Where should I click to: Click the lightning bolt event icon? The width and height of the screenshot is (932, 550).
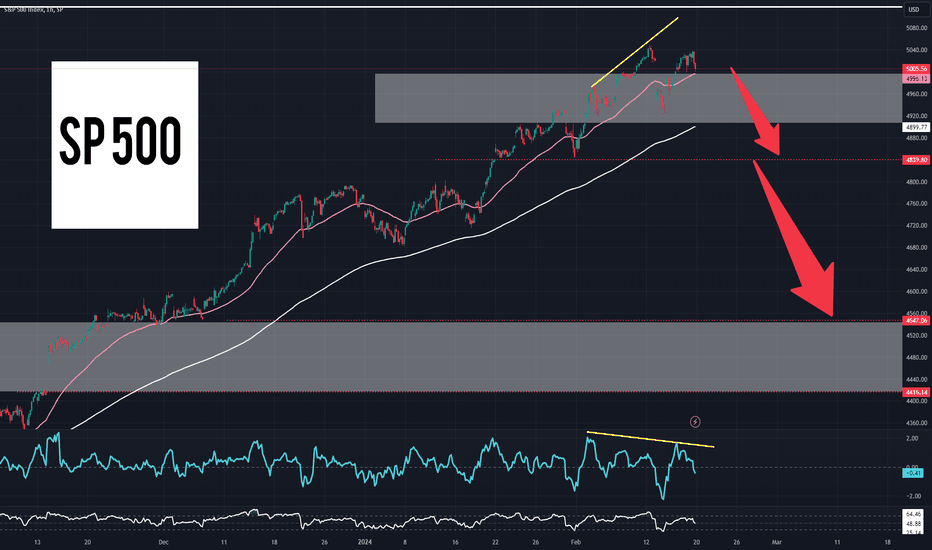[695, 422]
